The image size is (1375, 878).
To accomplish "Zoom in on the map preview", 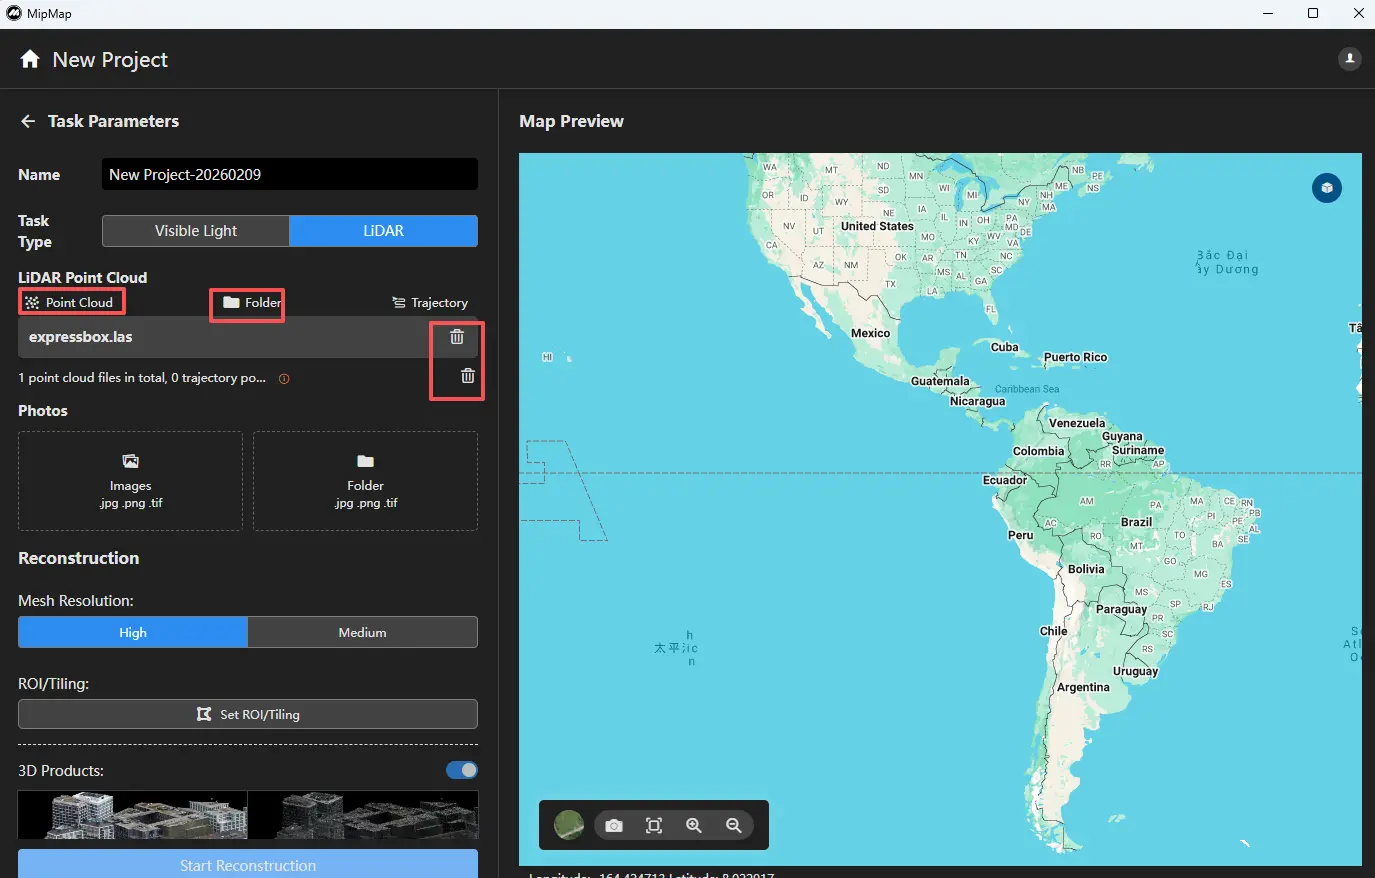I will click(x=694, y=825).
